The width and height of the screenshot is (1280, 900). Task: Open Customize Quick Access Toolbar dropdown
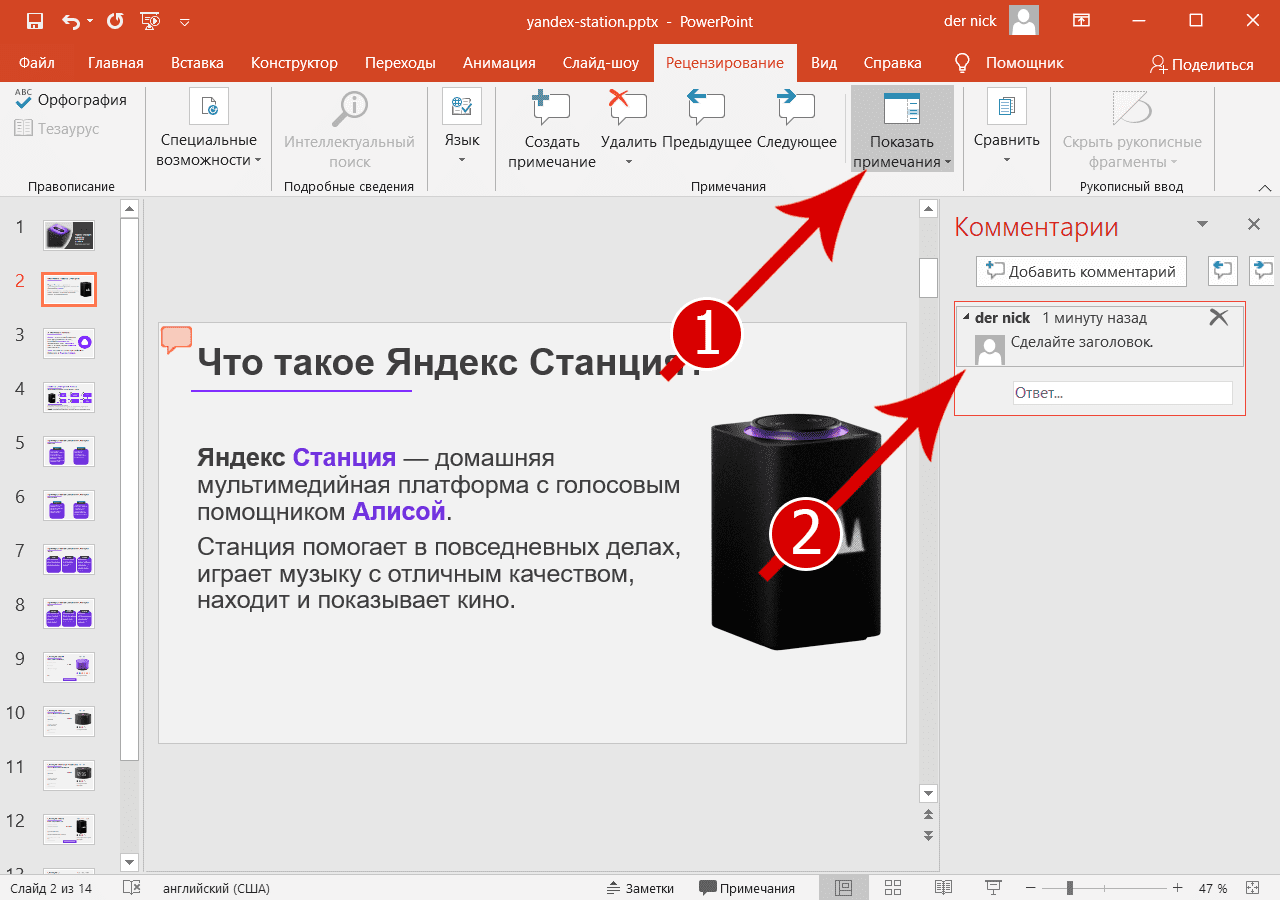click(x=184, y=21)
